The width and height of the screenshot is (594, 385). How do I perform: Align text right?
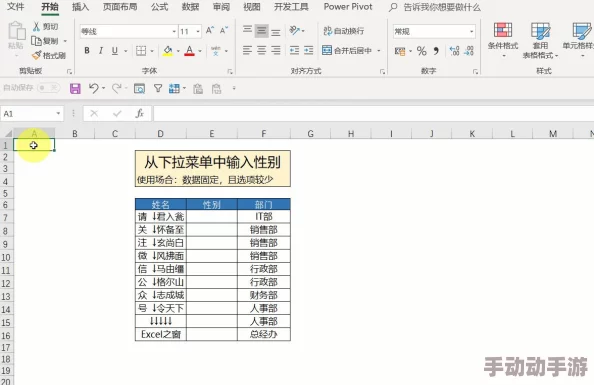pos(276,50)
